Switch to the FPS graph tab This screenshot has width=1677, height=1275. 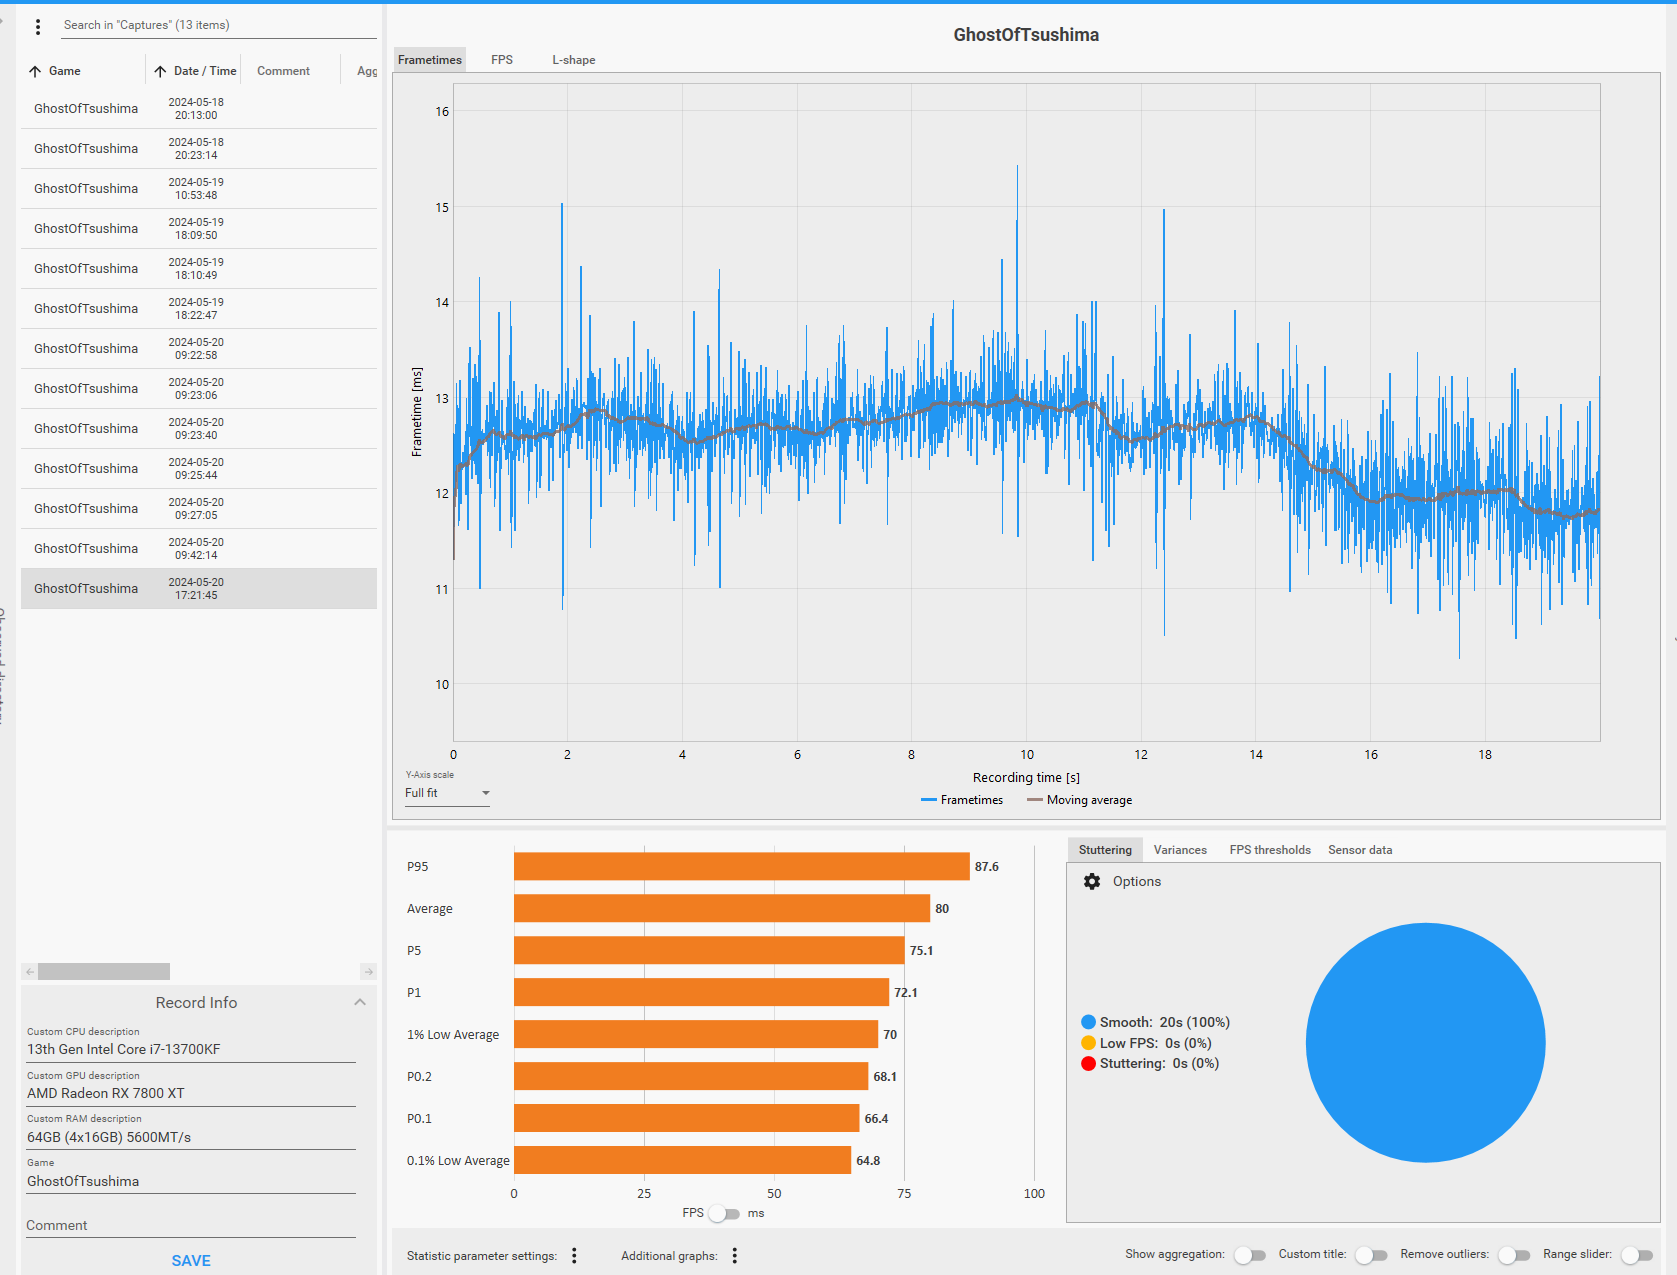tap(502, 60)
